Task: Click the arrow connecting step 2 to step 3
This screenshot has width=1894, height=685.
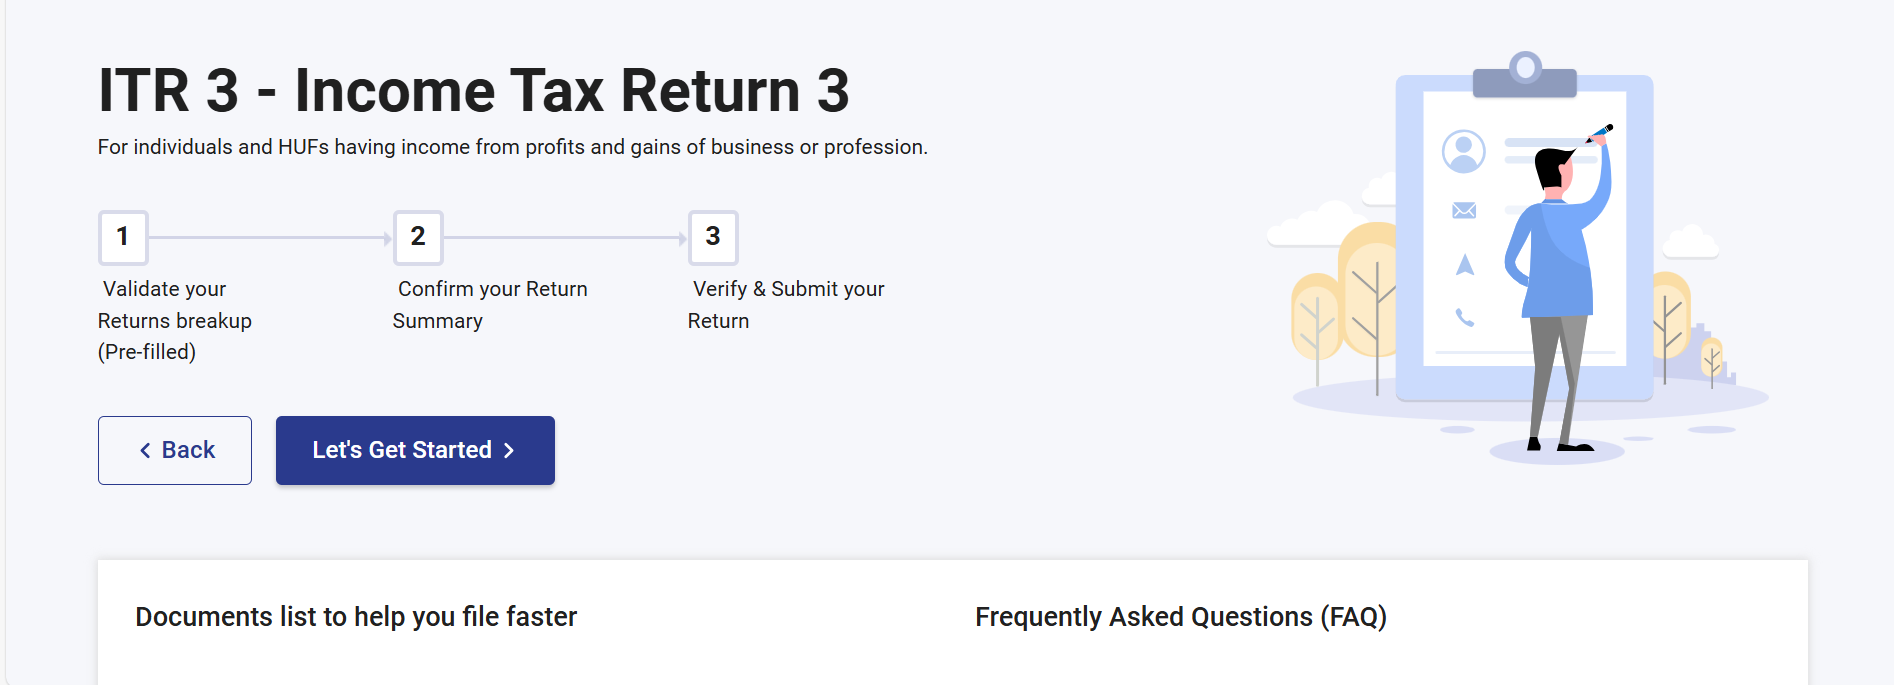Action: point(565,238)
